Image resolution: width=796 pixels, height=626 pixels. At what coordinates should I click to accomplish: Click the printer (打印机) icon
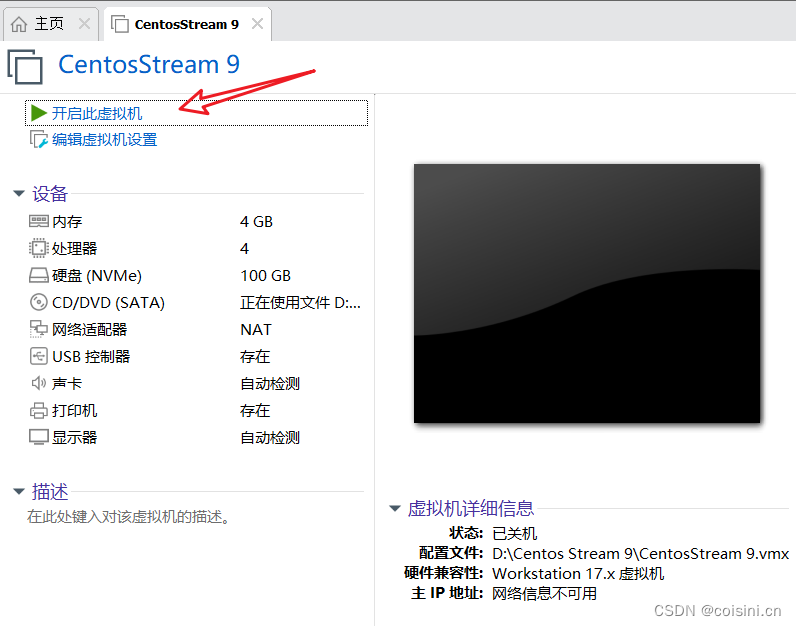39,410
